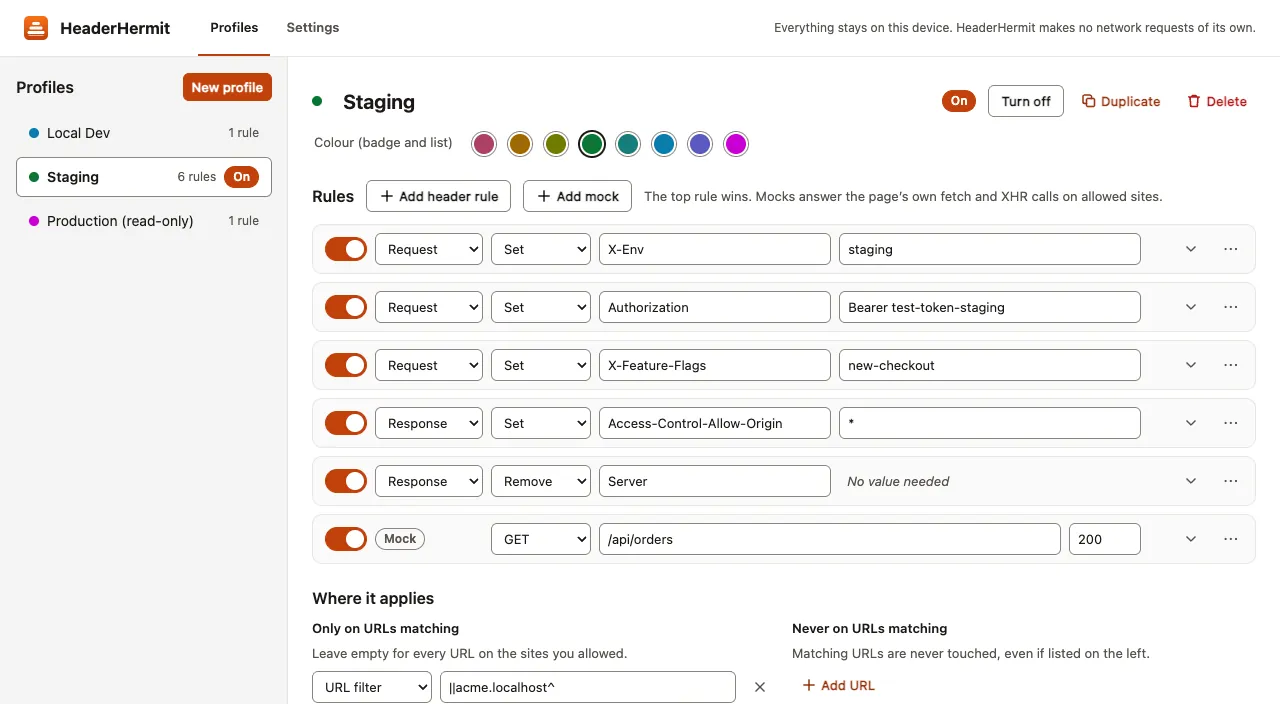Pick the teal colour swatch
This screenshot has width=1280, height=704.
coord(628,144)
